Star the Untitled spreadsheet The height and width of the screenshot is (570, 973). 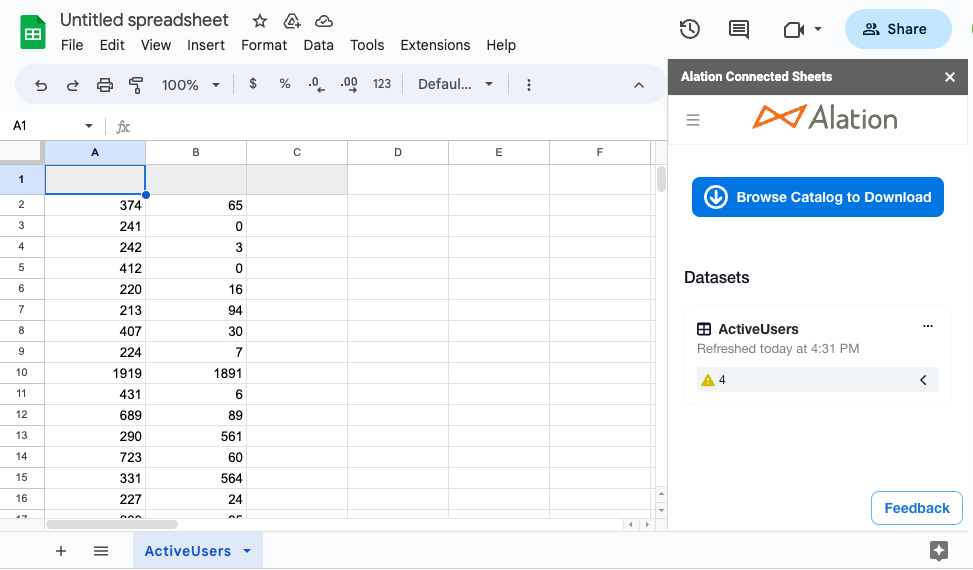(x=259, y=21)
